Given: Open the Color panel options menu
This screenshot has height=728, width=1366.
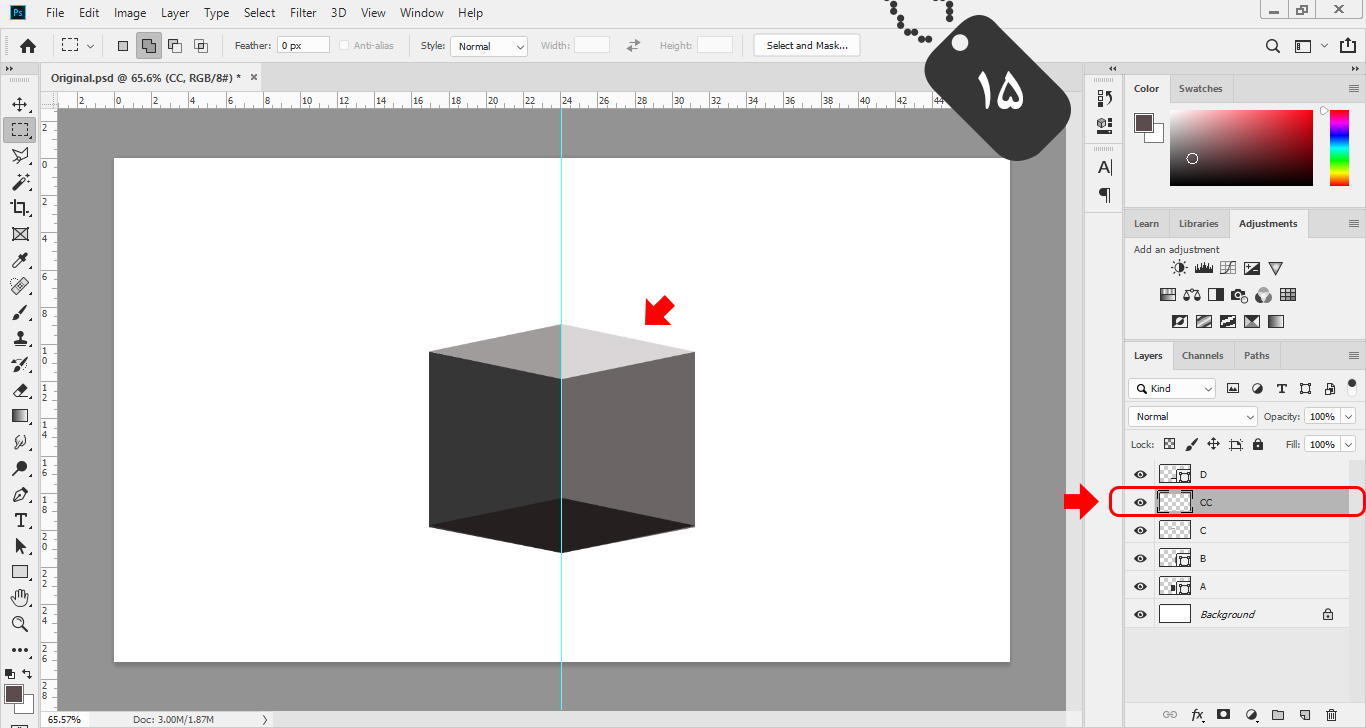Looking at the screenshot, I should click(1353, 88).
